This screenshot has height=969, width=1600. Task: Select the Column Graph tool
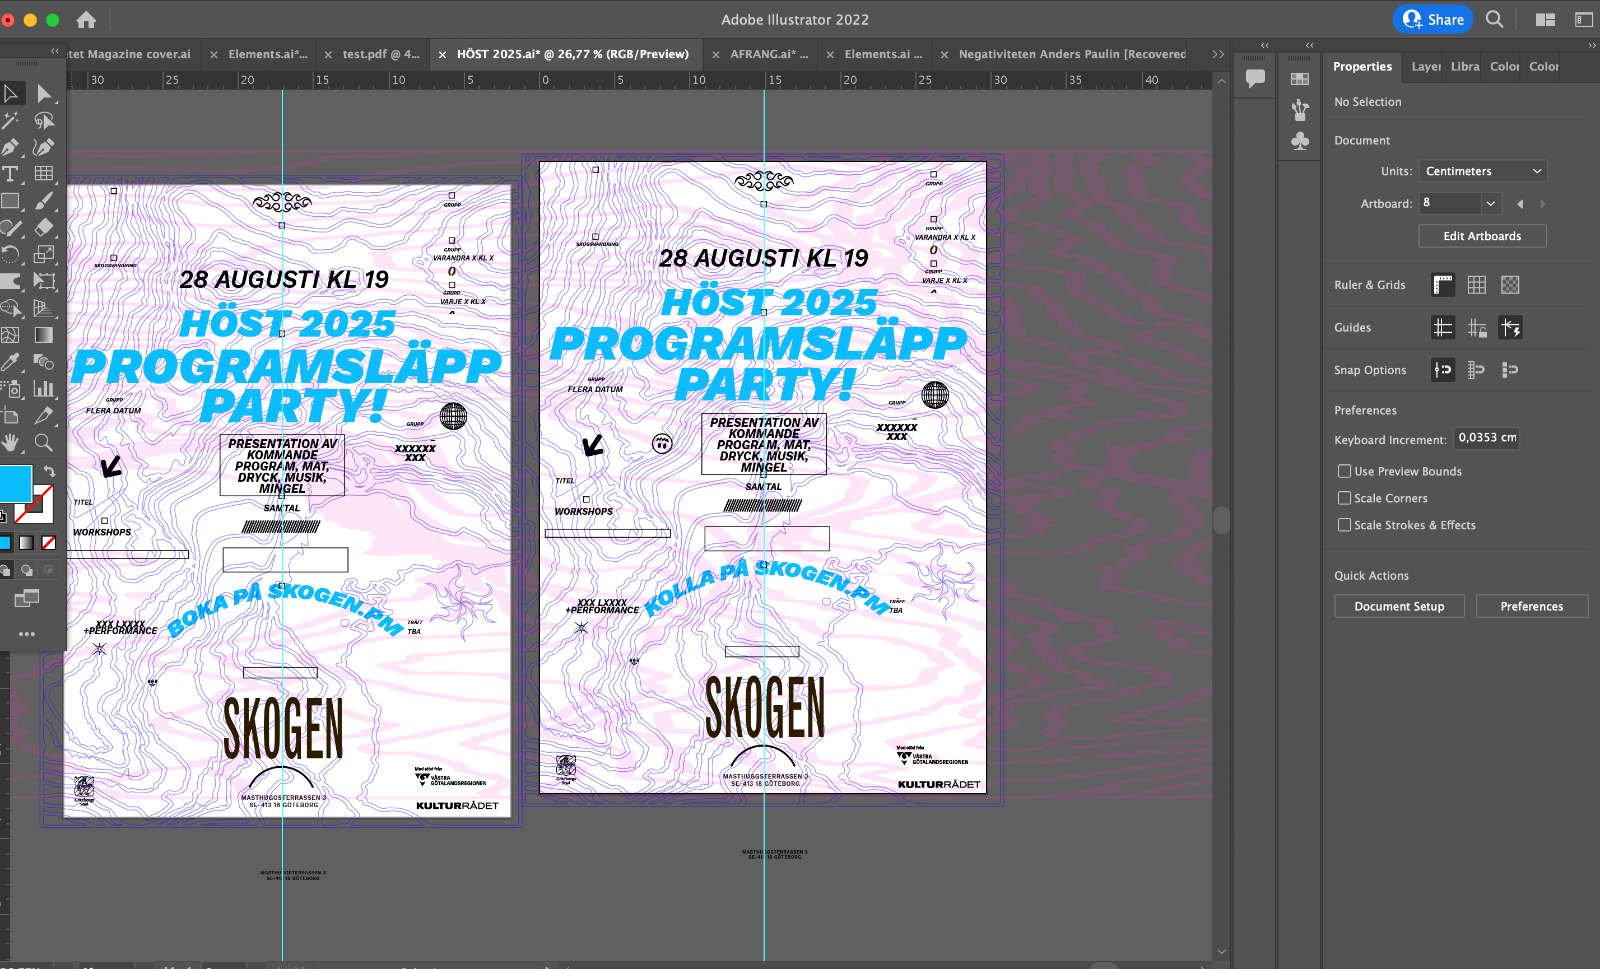tap(44, 389)
